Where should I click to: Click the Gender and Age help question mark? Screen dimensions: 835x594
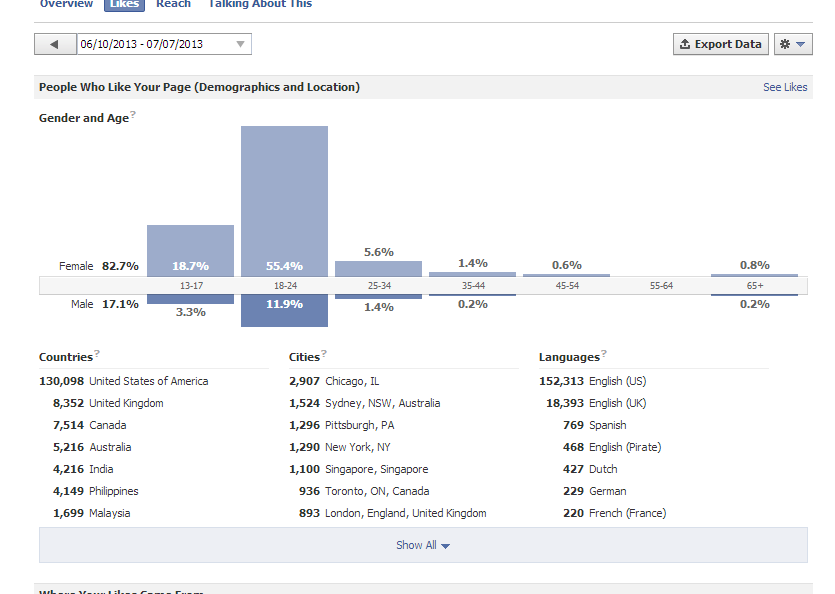(x=133, y=113)
